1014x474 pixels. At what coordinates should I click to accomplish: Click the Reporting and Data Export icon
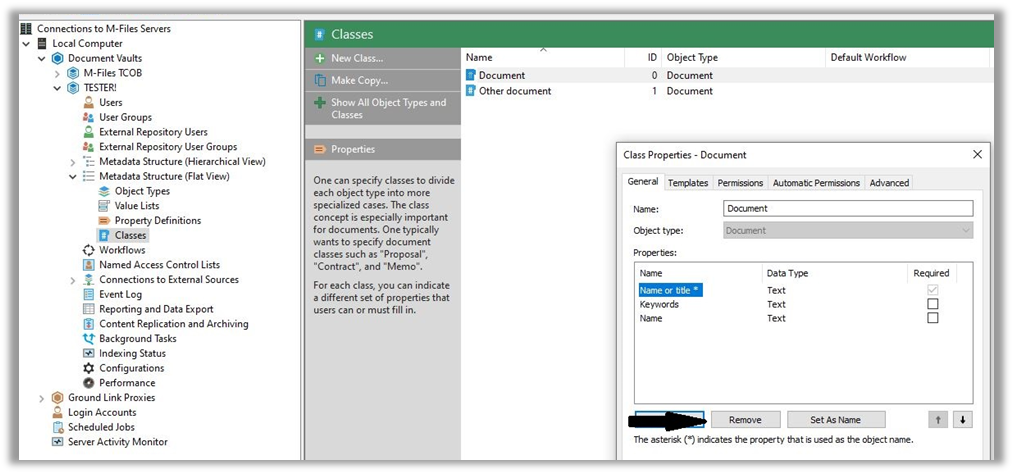click(89, 309)
